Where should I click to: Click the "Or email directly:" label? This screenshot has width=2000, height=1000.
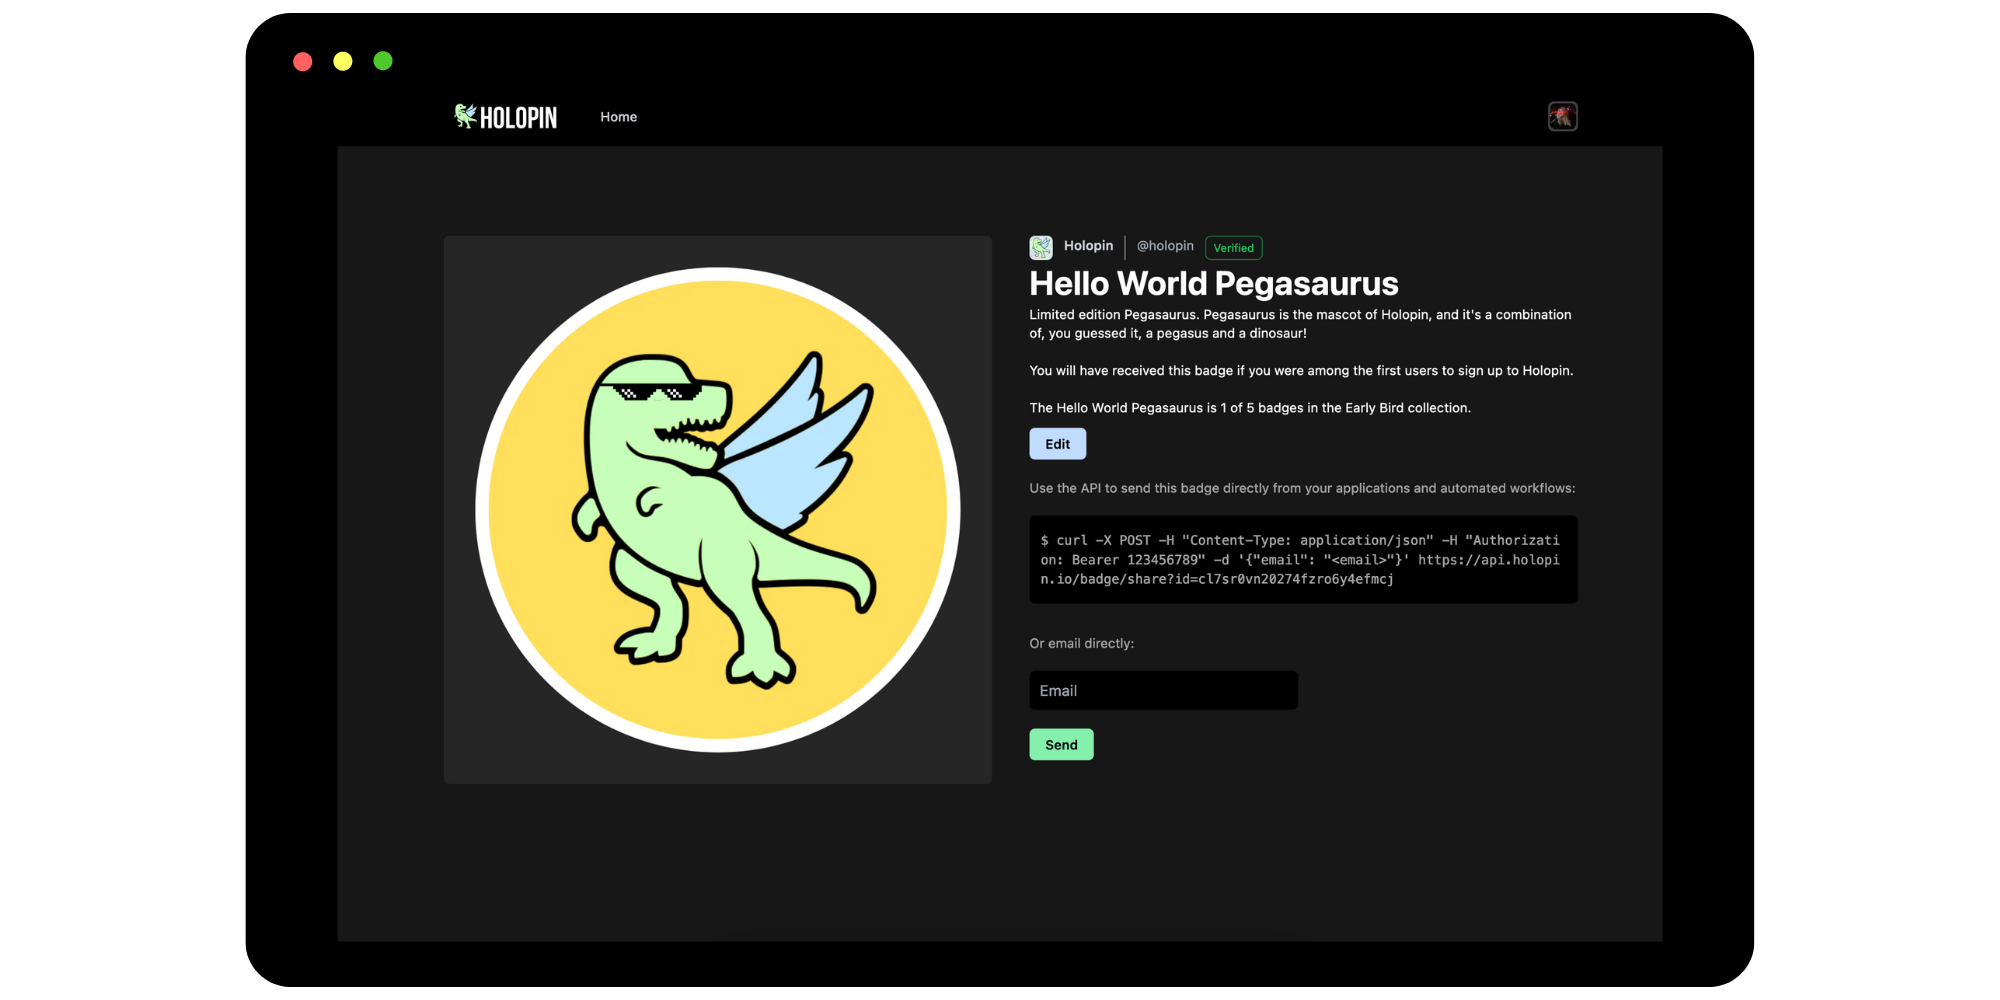point(1081,643)
